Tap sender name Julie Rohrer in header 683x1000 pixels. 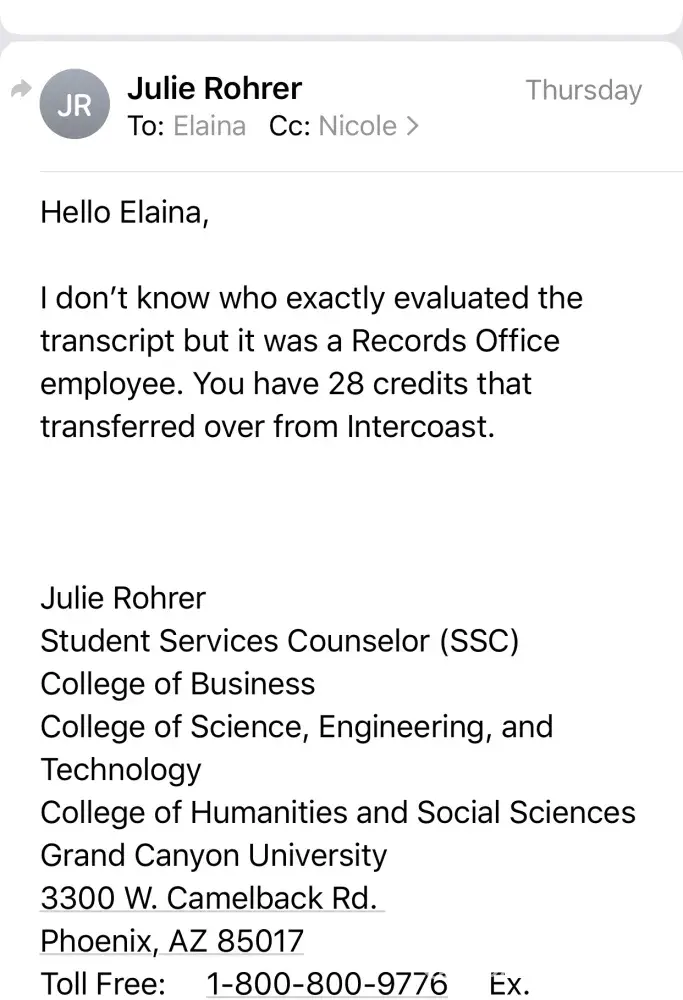[x=214, y=89]
